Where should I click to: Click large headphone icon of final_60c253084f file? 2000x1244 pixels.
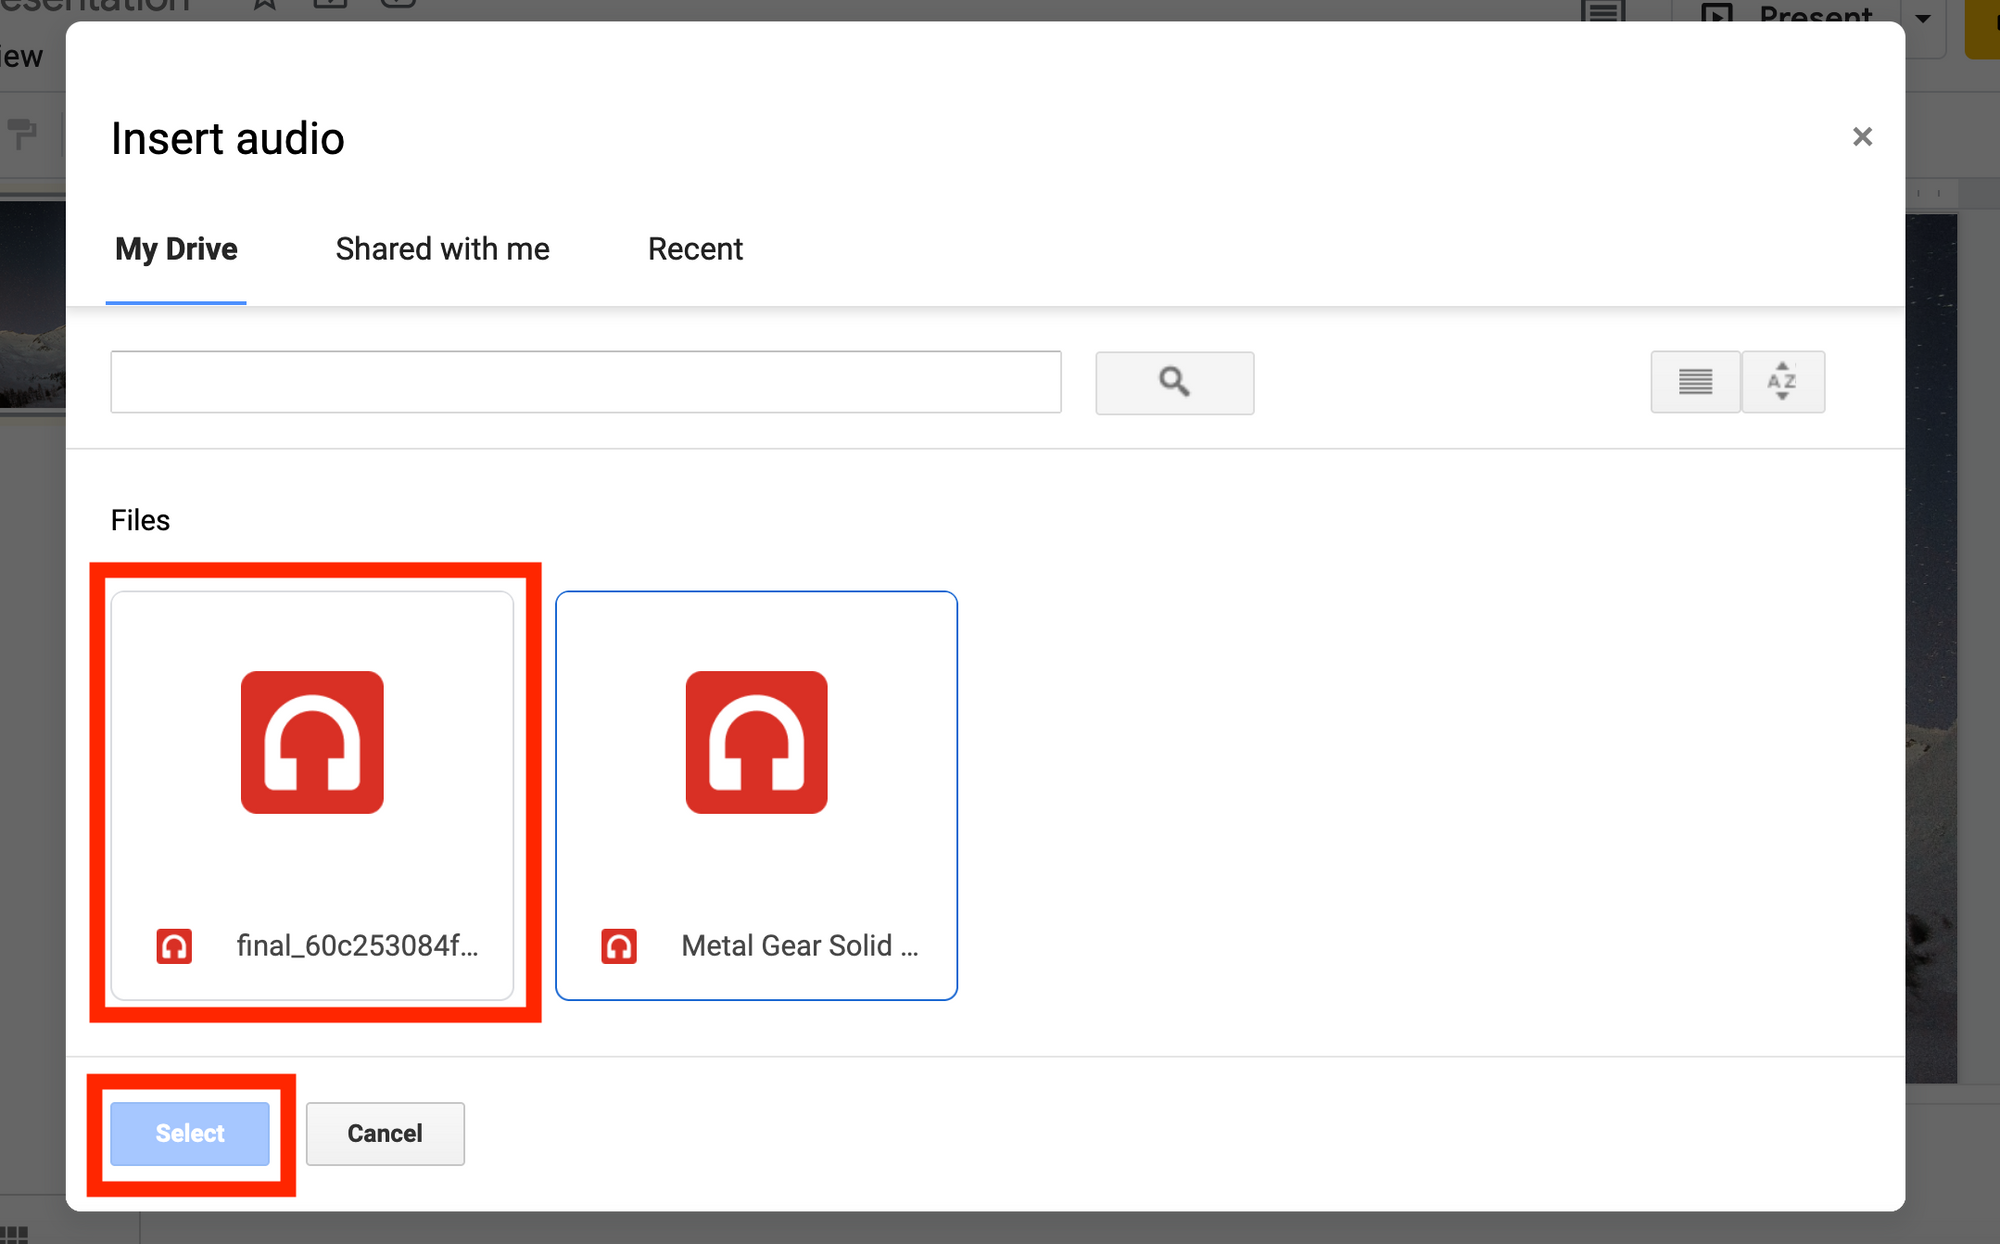[312, 742]
